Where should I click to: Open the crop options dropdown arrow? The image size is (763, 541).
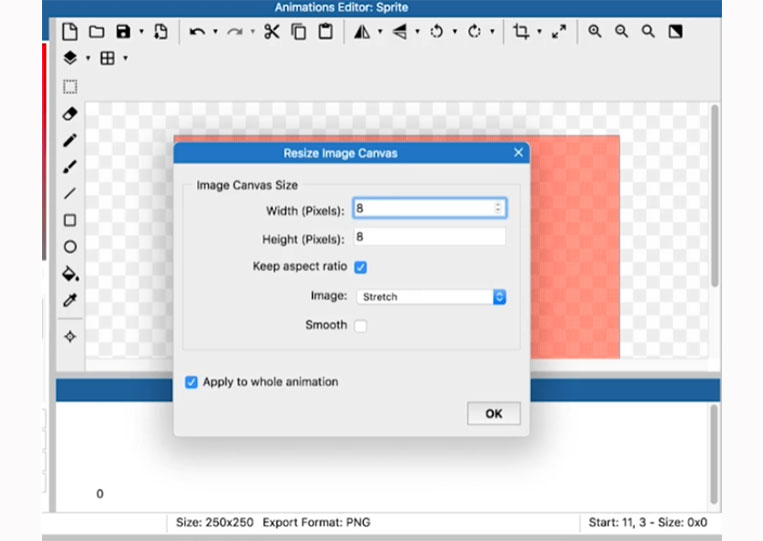539,32
